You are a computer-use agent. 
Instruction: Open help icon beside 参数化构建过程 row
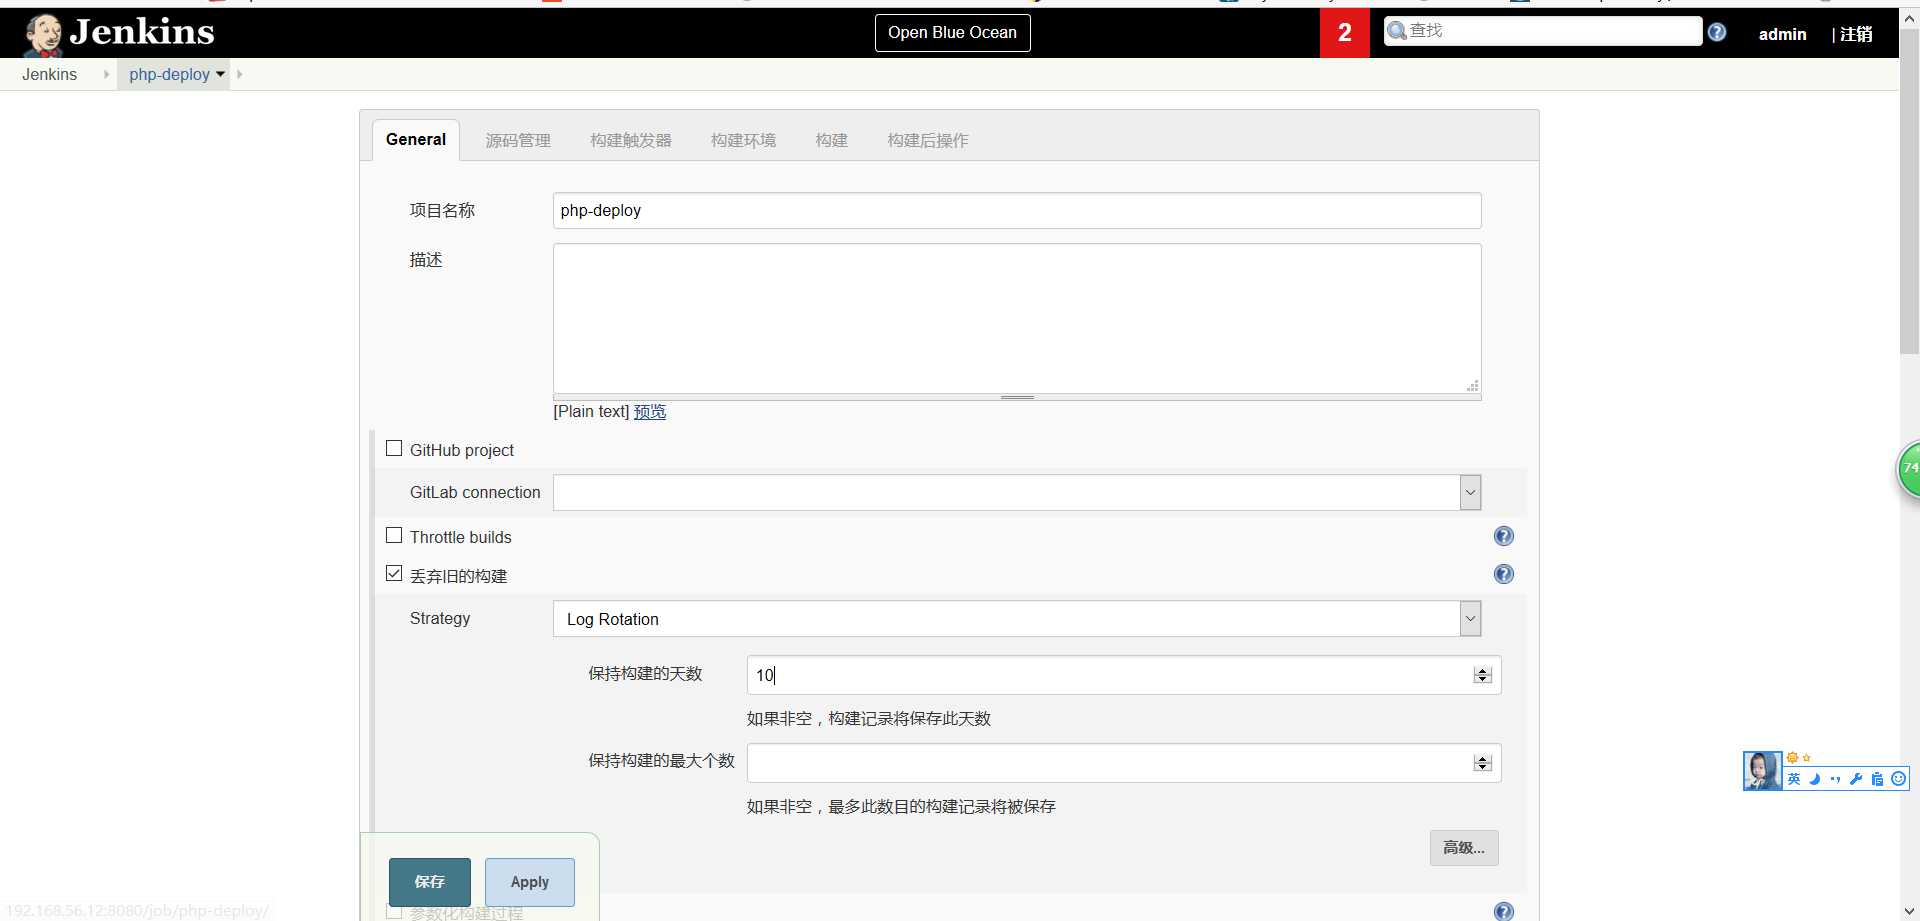[1503, 911]
